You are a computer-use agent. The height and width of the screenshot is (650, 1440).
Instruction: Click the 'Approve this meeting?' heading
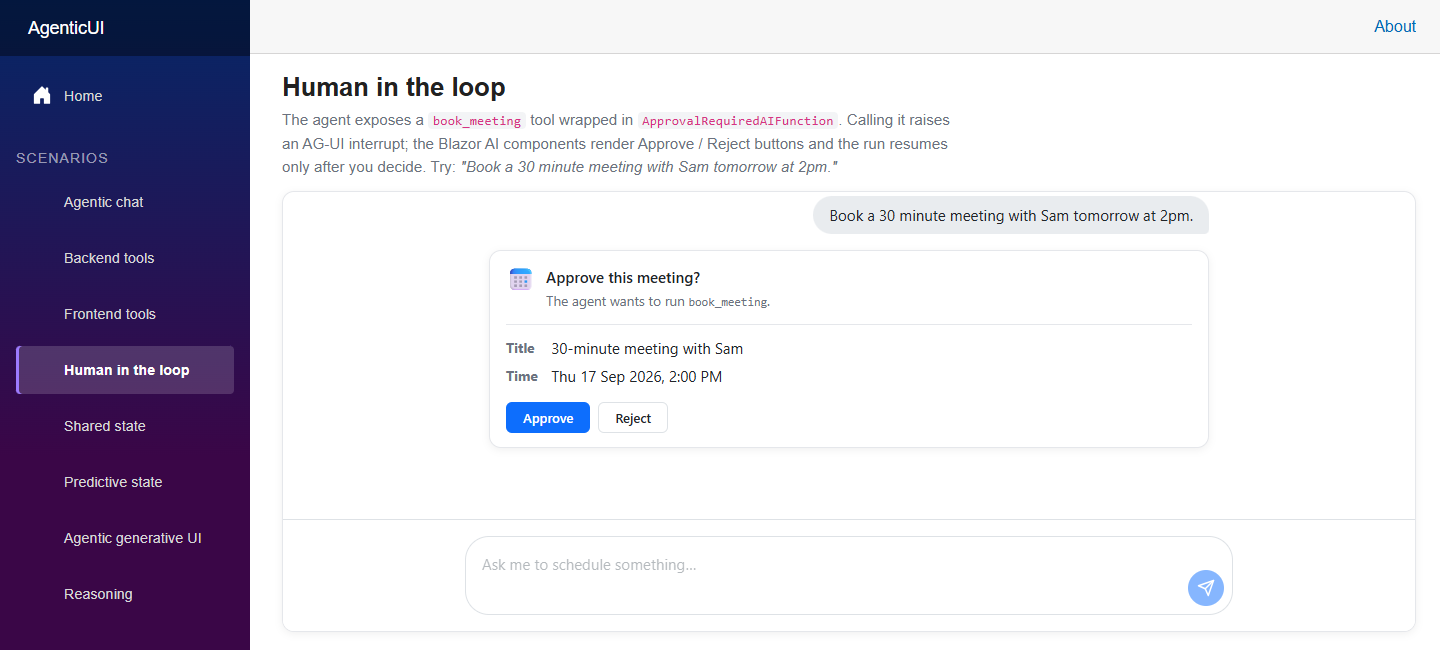(623, 278)
